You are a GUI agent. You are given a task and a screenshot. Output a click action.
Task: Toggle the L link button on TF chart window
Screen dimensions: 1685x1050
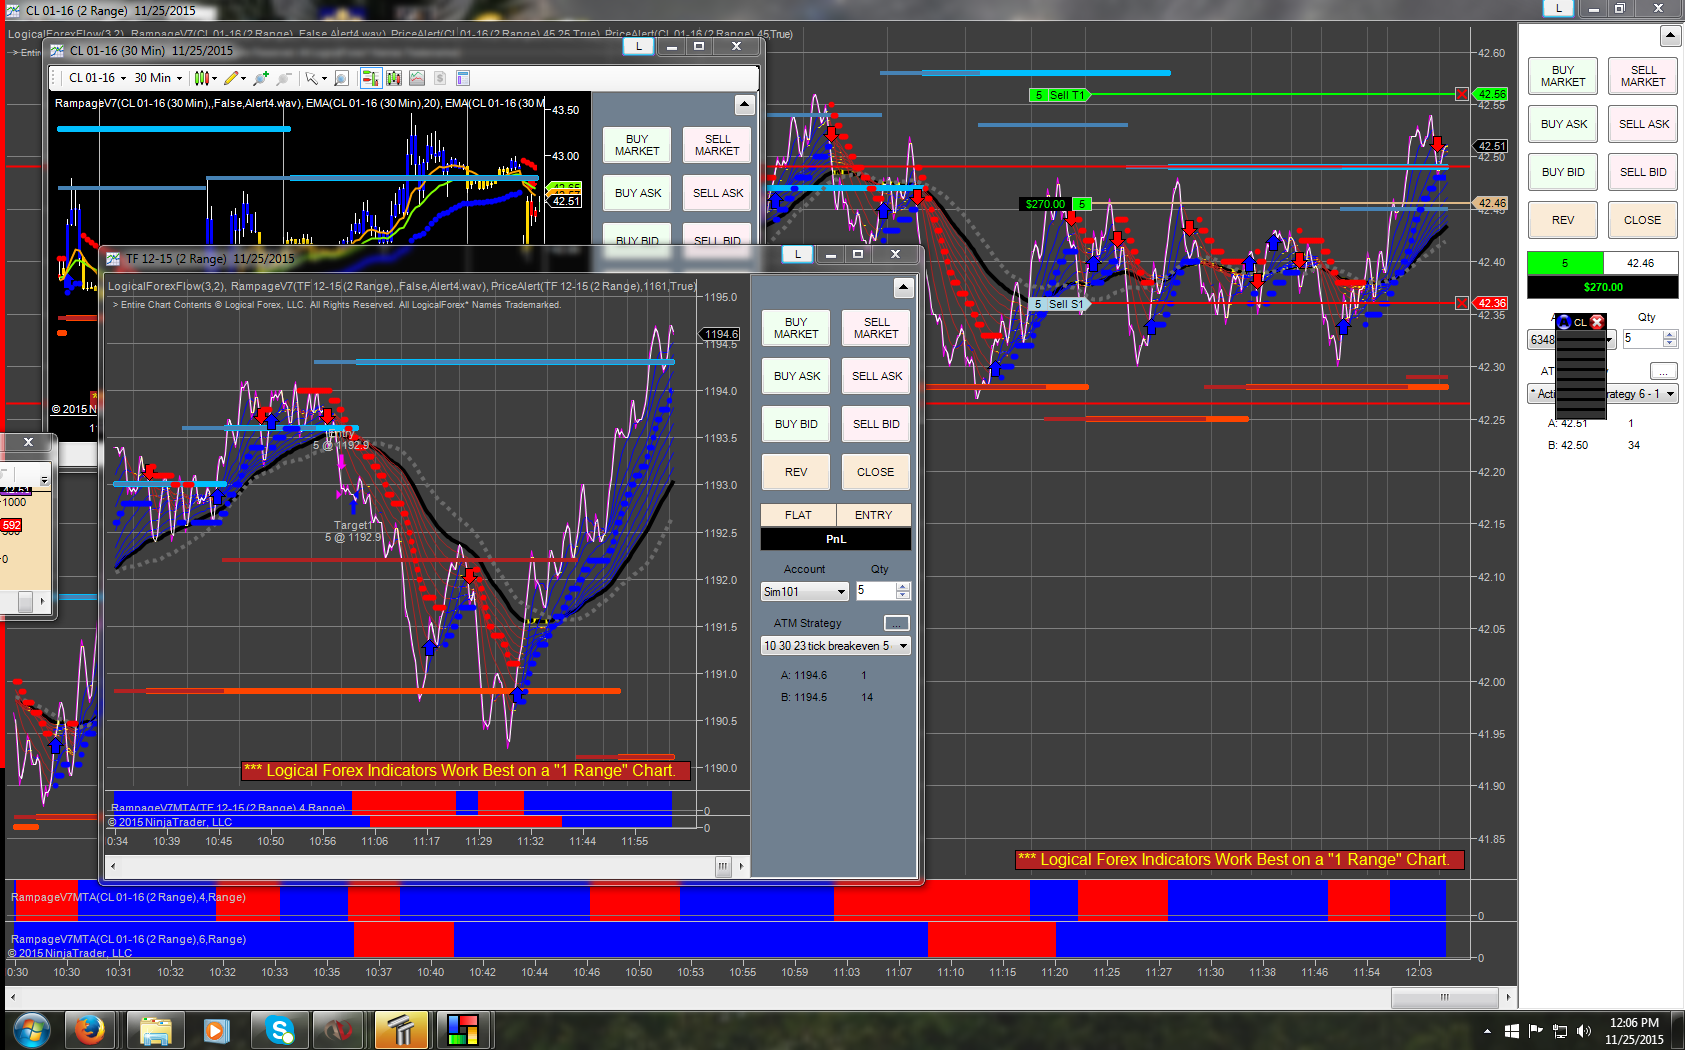(797, 255)
